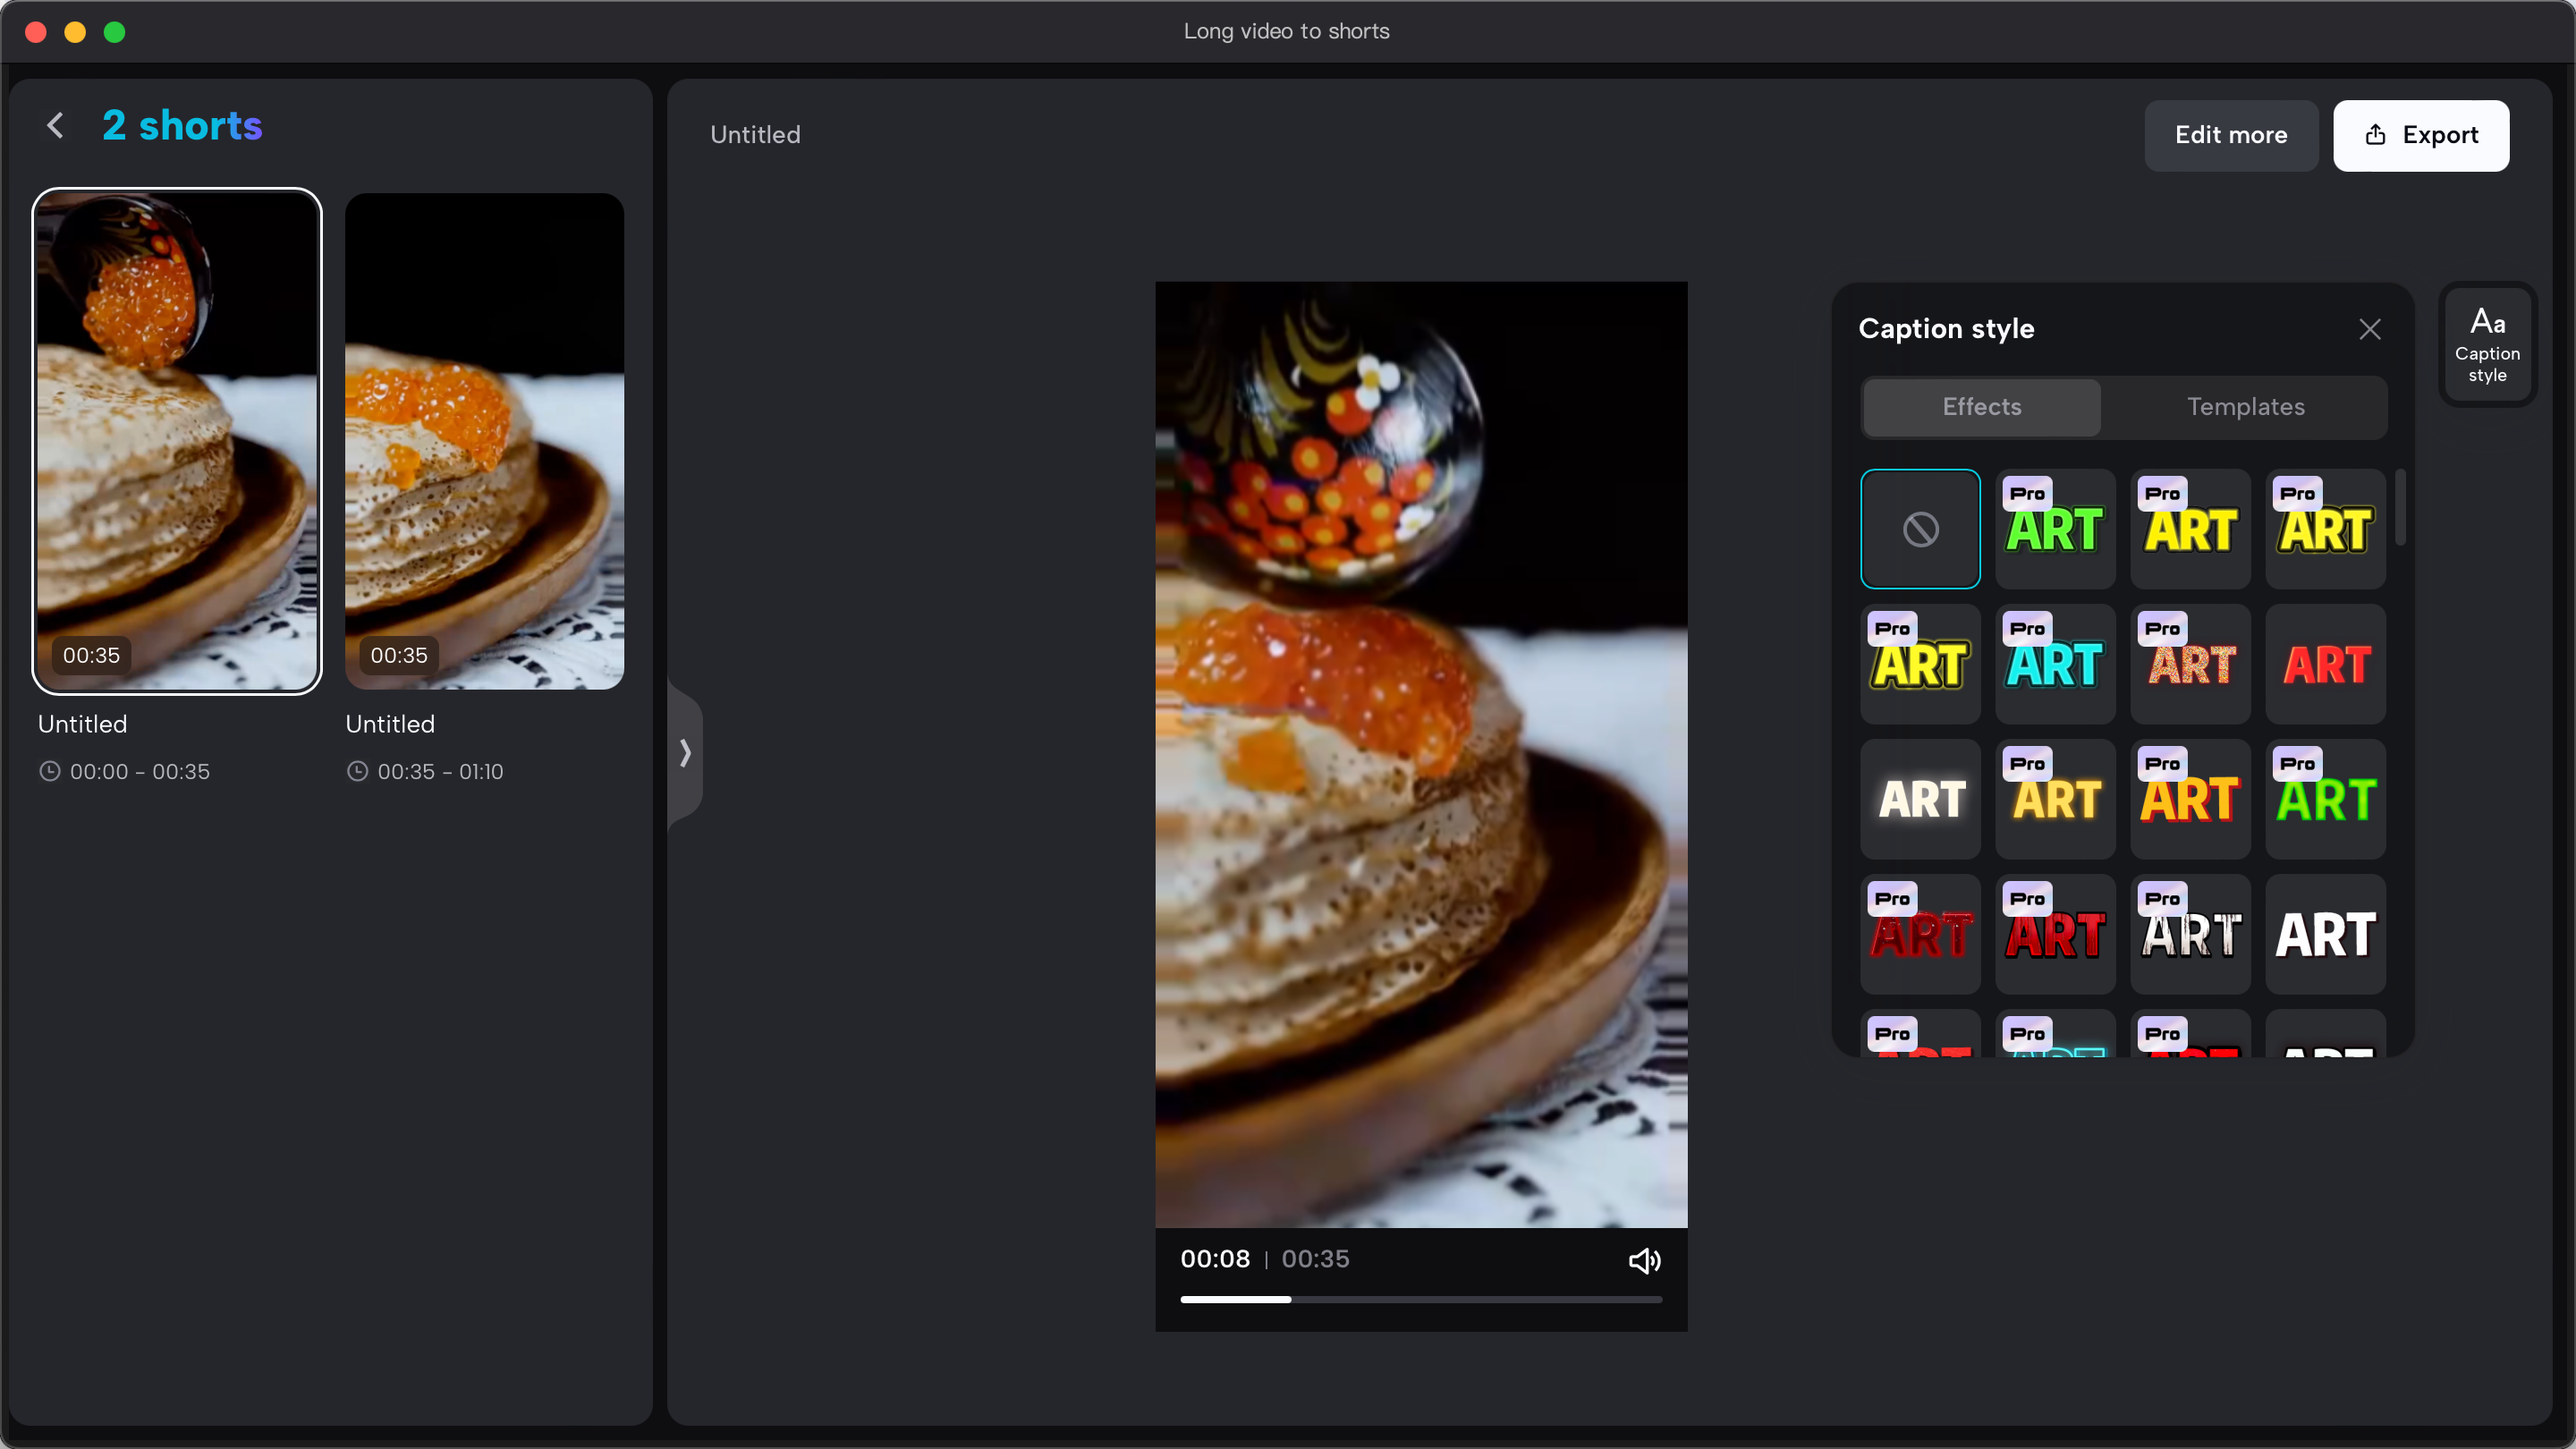2576x1449 pixels.
Task: Click the 00:35 - 01:10 time range text
Action: click(440, 772)
